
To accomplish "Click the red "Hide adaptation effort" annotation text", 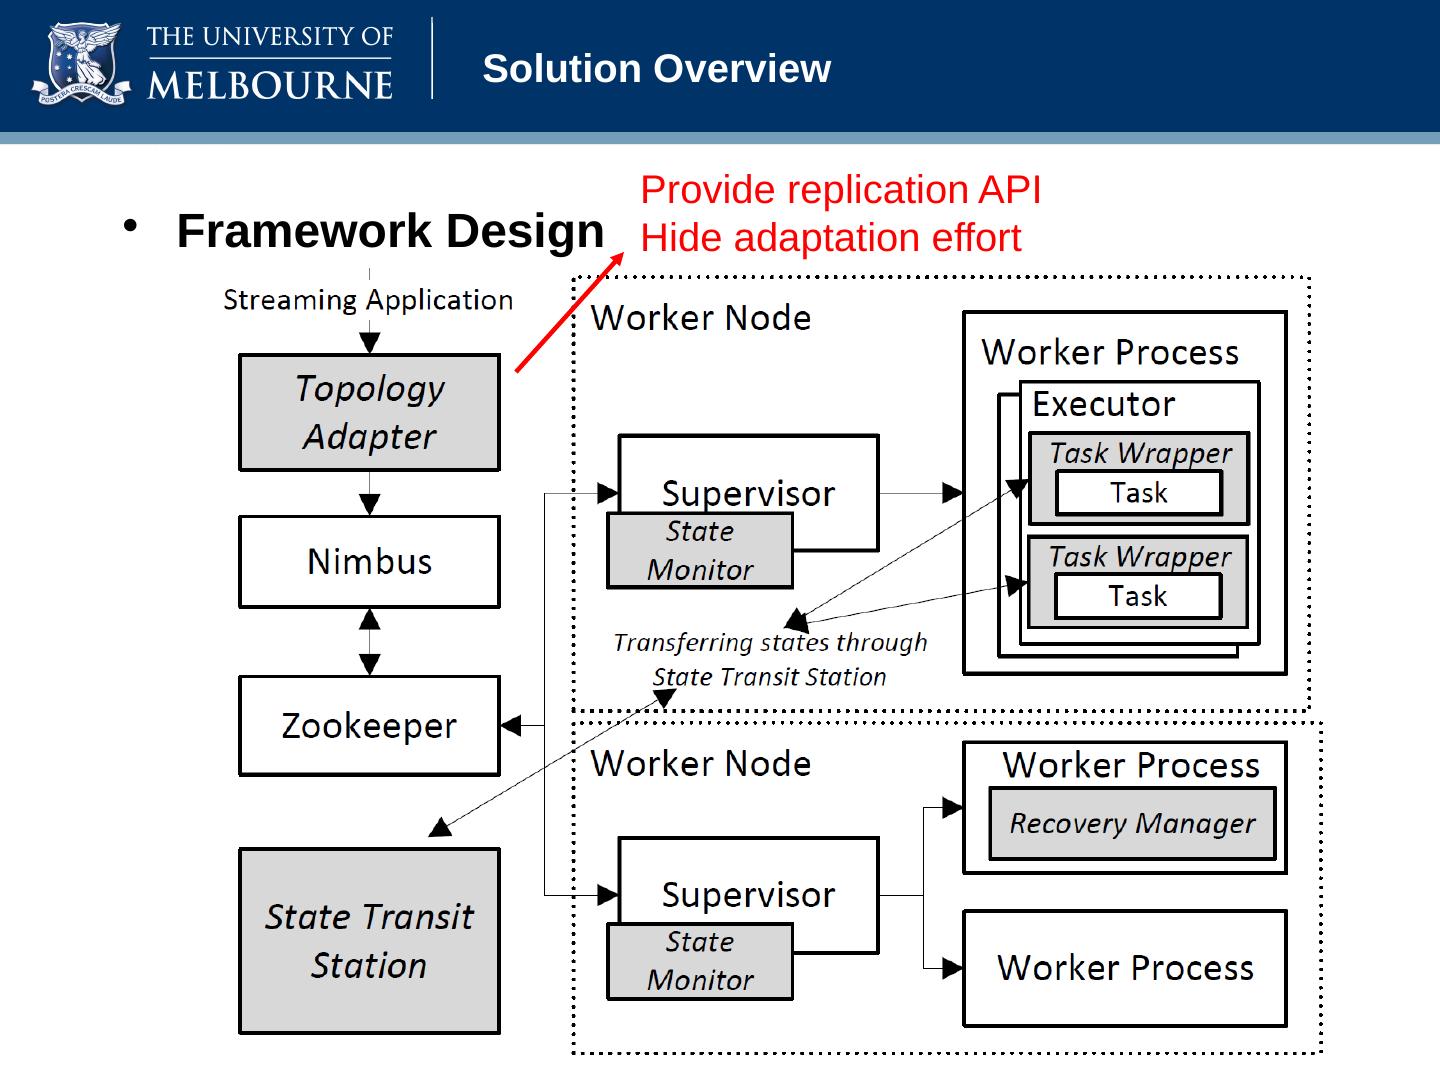I will [x=831, y=238].
